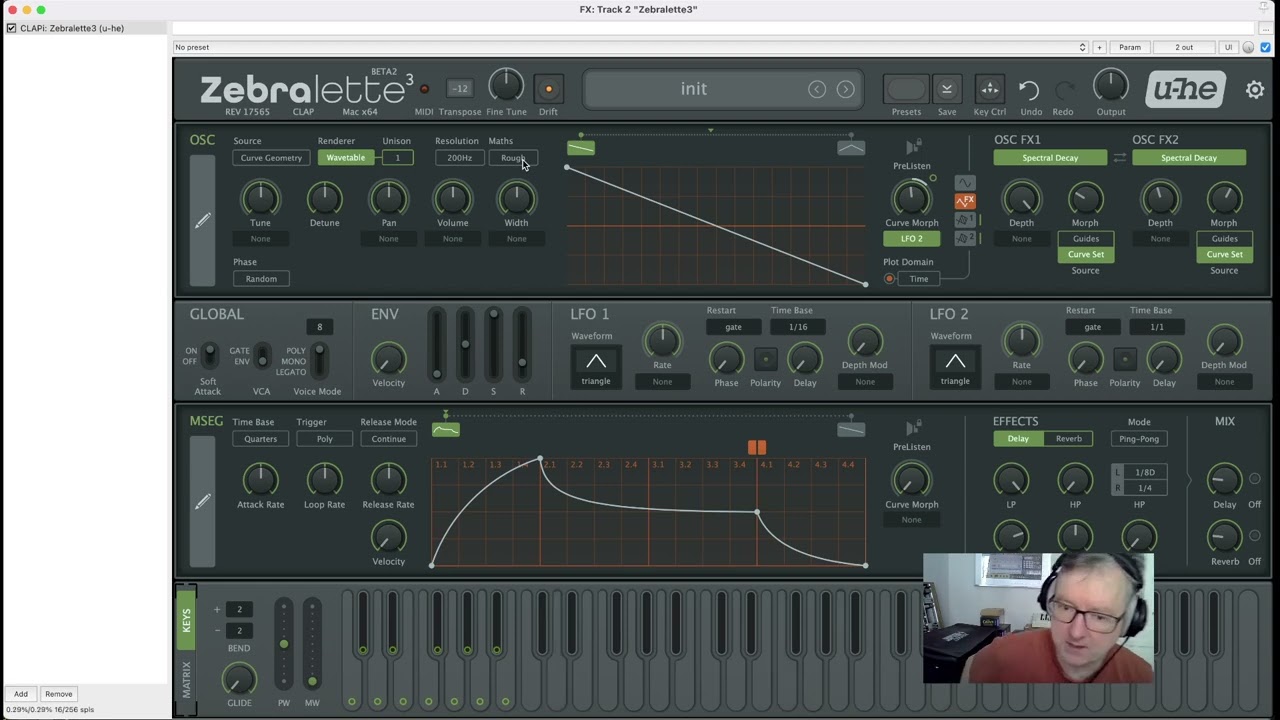Switch to the Reverb effects tab
The image size is (1280, 720).
tap(1068, 439)
